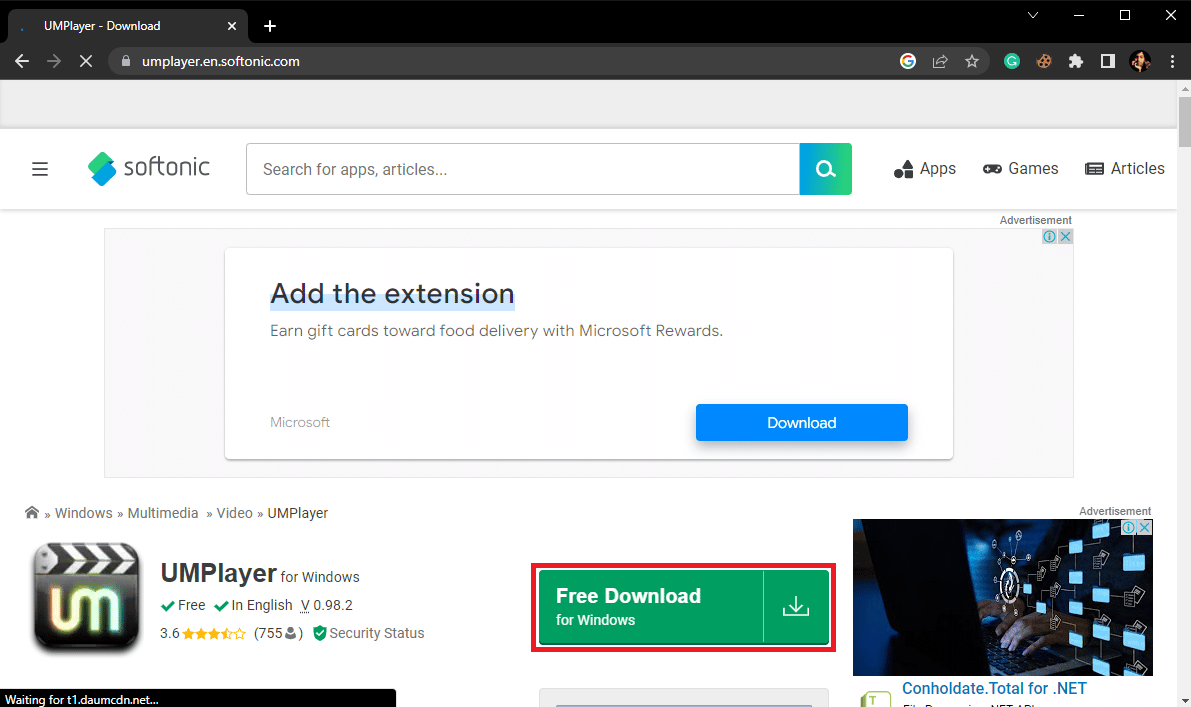Click the download arrow icon on green button

click(795, 607)
